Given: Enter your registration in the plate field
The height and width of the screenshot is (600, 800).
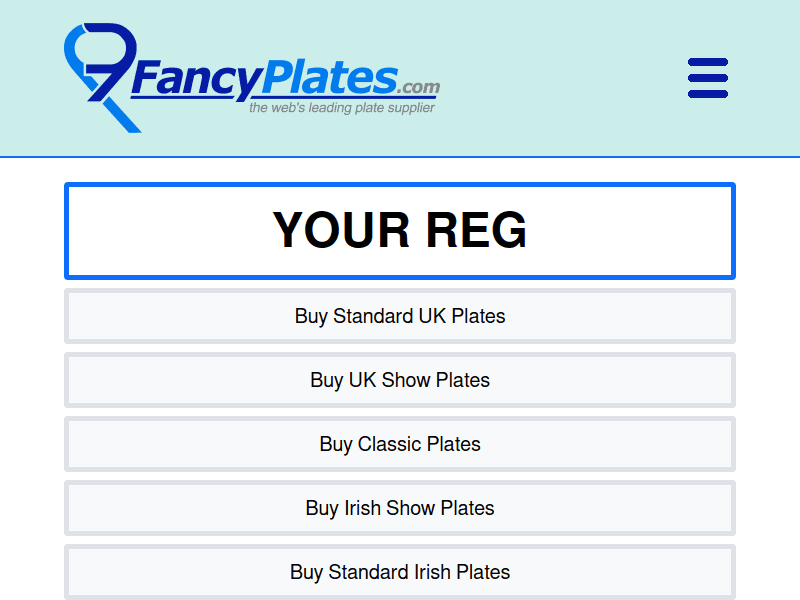Looking at the screenshot, I should click(x=400, y=230).
